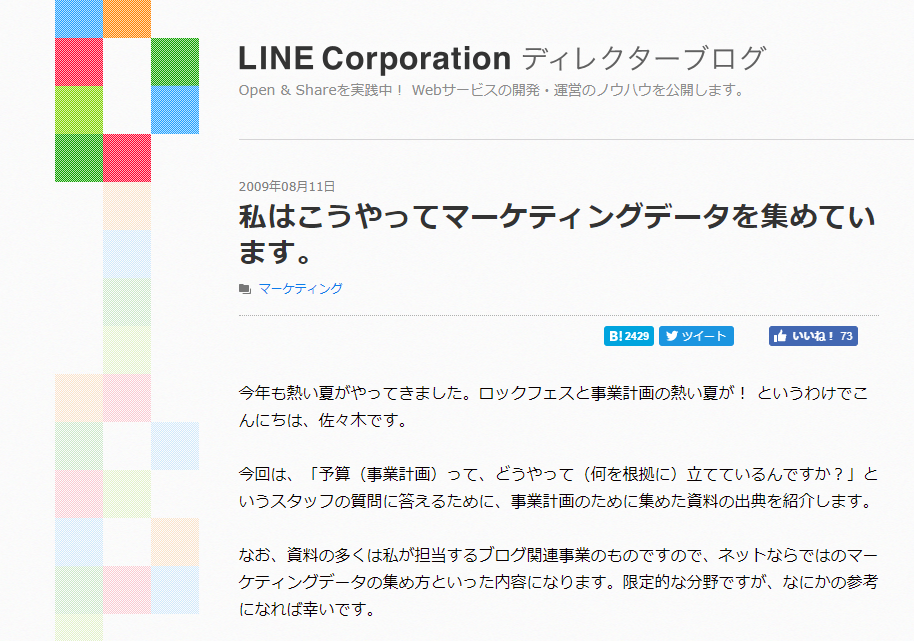Click first paragraph starting 今年も熱い夏が
914x641 pixels.
click(553, 407)
